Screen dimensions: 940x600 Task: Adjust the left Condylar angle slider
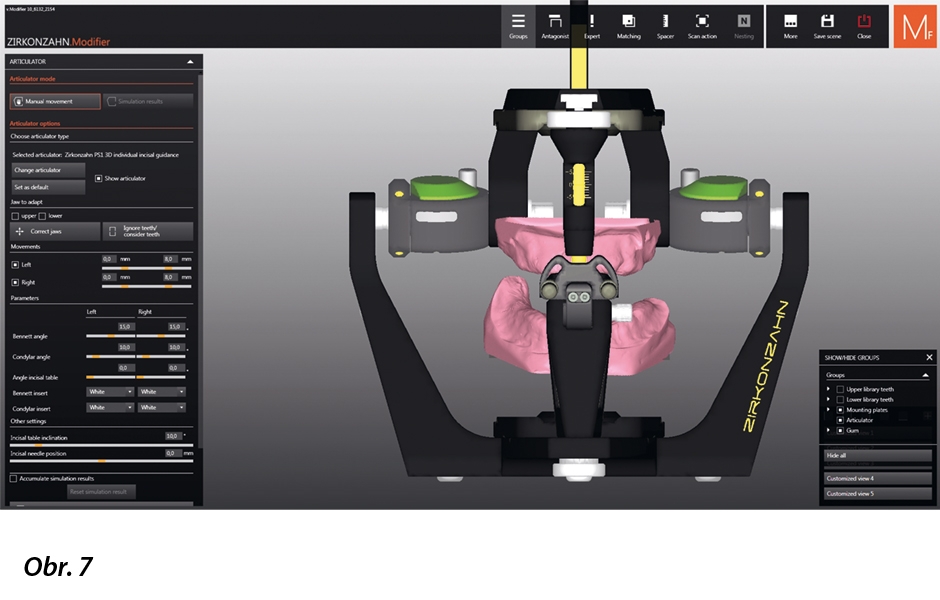pyautogui.click(x=110, y=357)
